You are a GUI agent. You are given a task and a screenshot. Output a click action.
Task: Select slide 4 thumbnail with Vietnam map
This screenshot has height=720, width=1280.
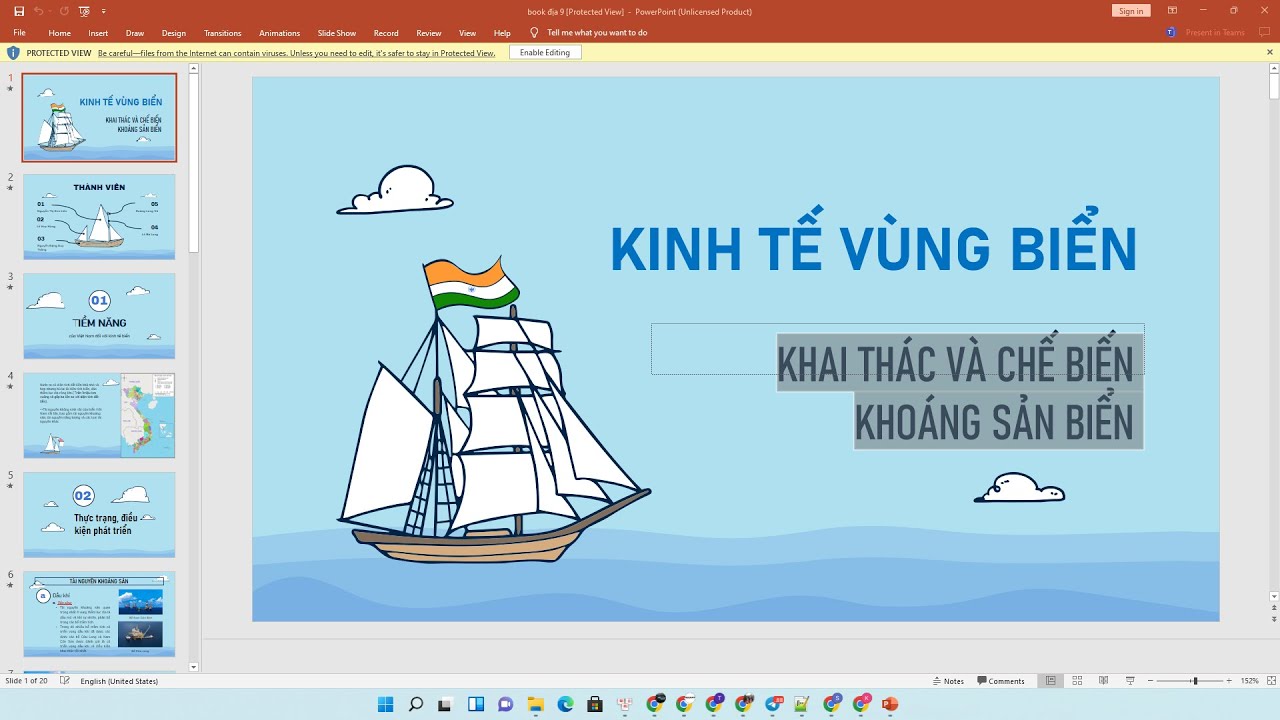(99, 415)
